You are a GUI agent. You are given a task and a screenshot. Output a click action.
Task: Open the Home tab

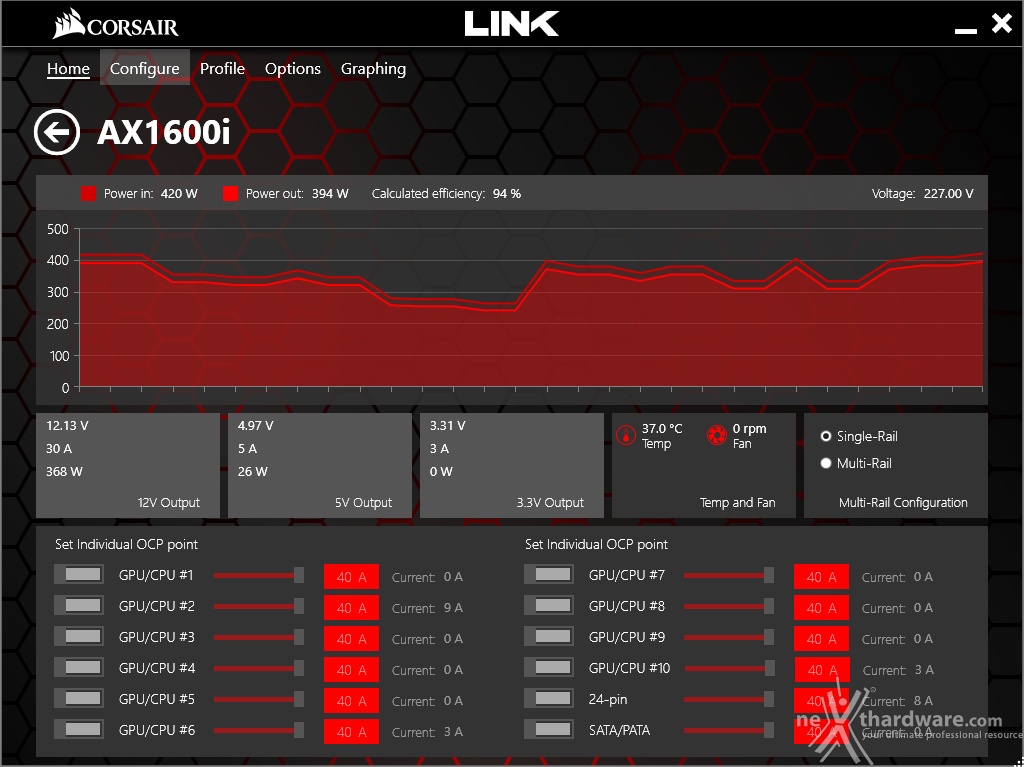[68, 69]
